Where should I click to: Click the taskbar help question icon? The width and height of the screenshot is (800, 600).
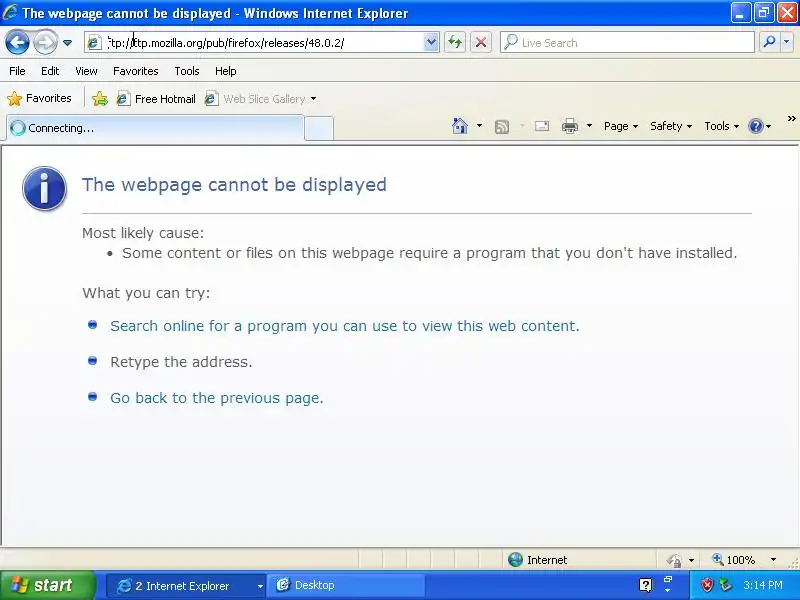pyautogui.click(x=645, y=585)
